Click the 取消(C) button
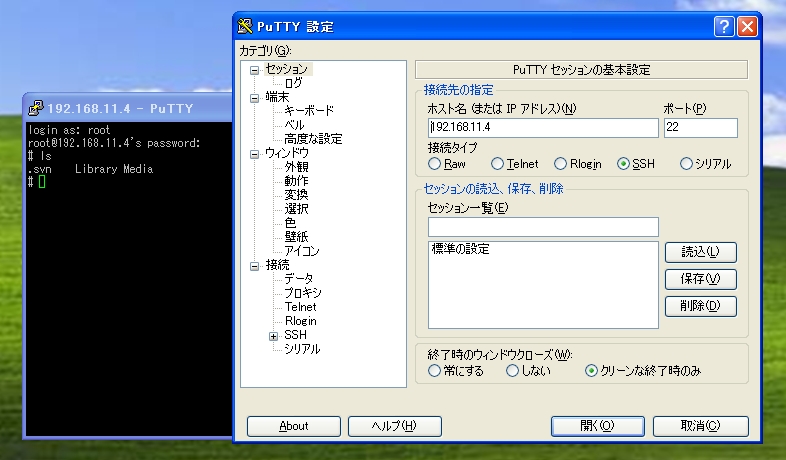The height and width of the screenshot is (460, 786). (x=700, y=426)
